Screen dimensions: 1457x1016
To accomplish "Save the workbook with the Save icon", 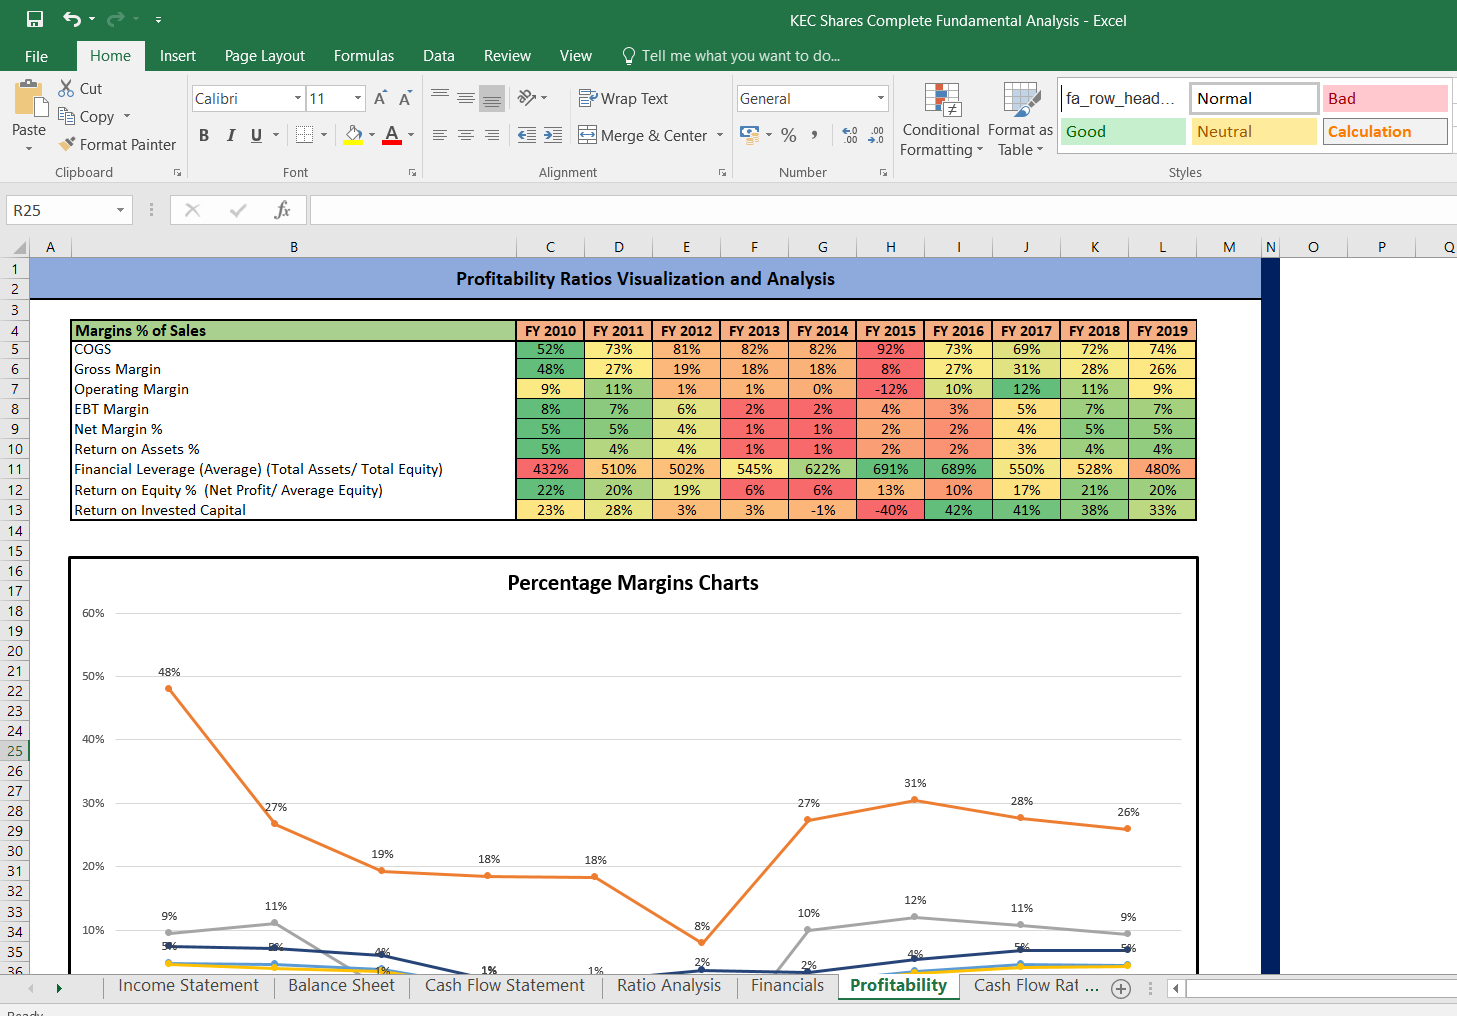I will pos(35,19).
